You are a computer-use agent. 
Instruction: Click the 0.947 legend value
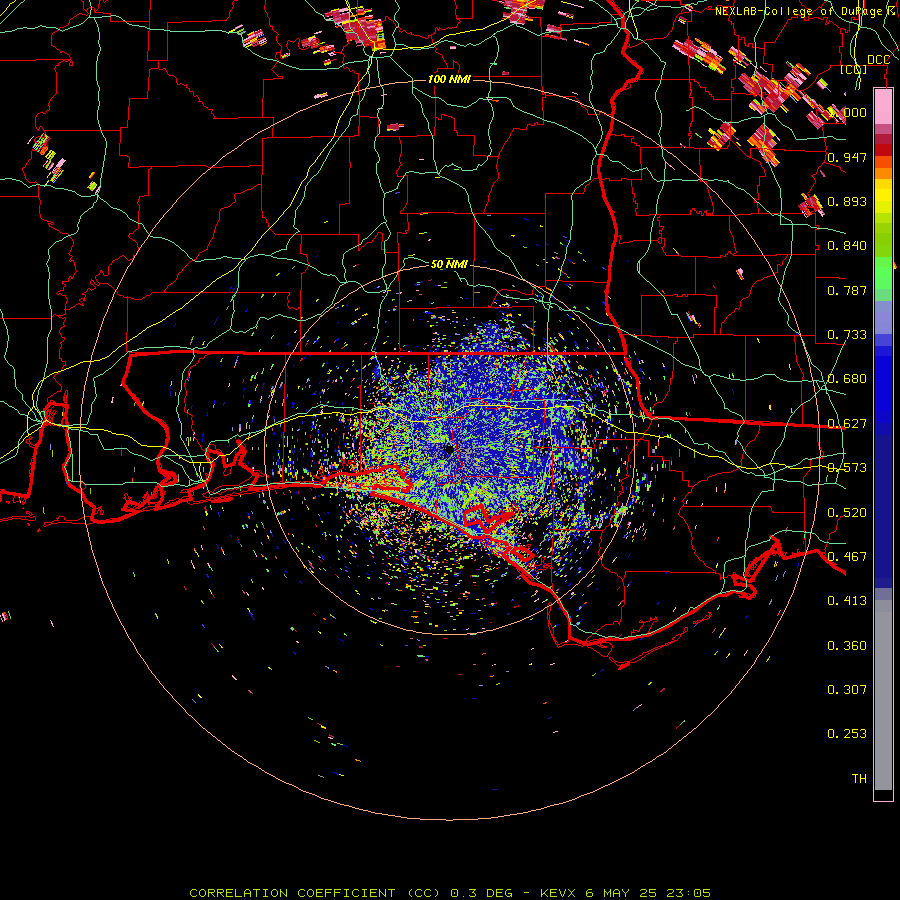847,157
